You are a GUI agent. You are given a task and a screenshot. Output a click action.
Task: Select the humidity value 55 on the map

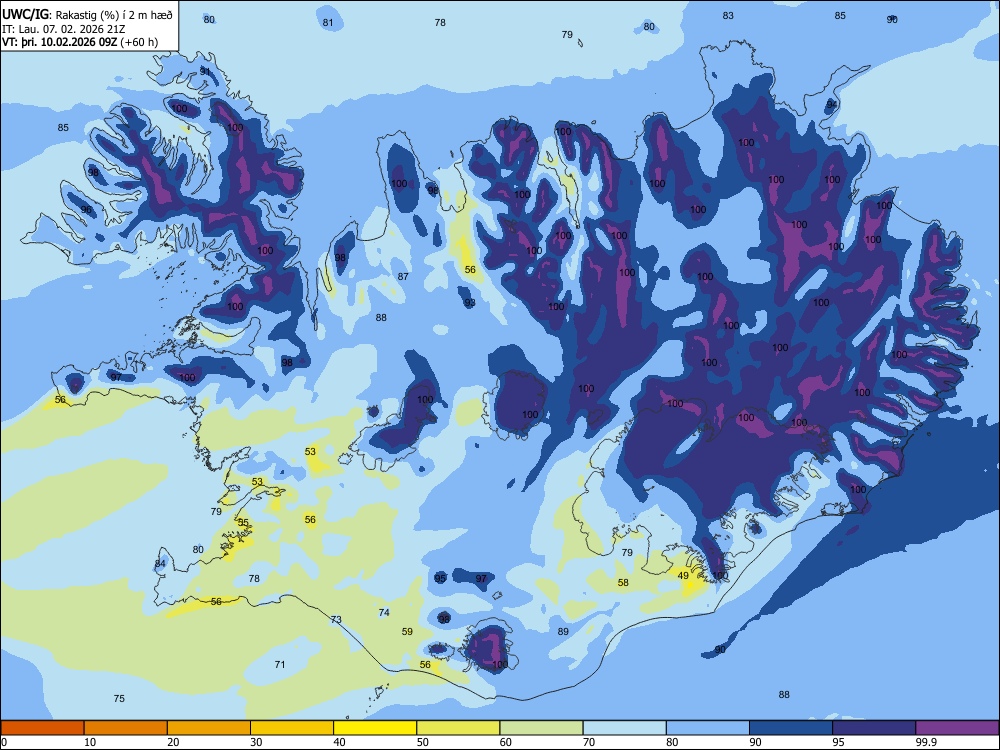[242, 522]
